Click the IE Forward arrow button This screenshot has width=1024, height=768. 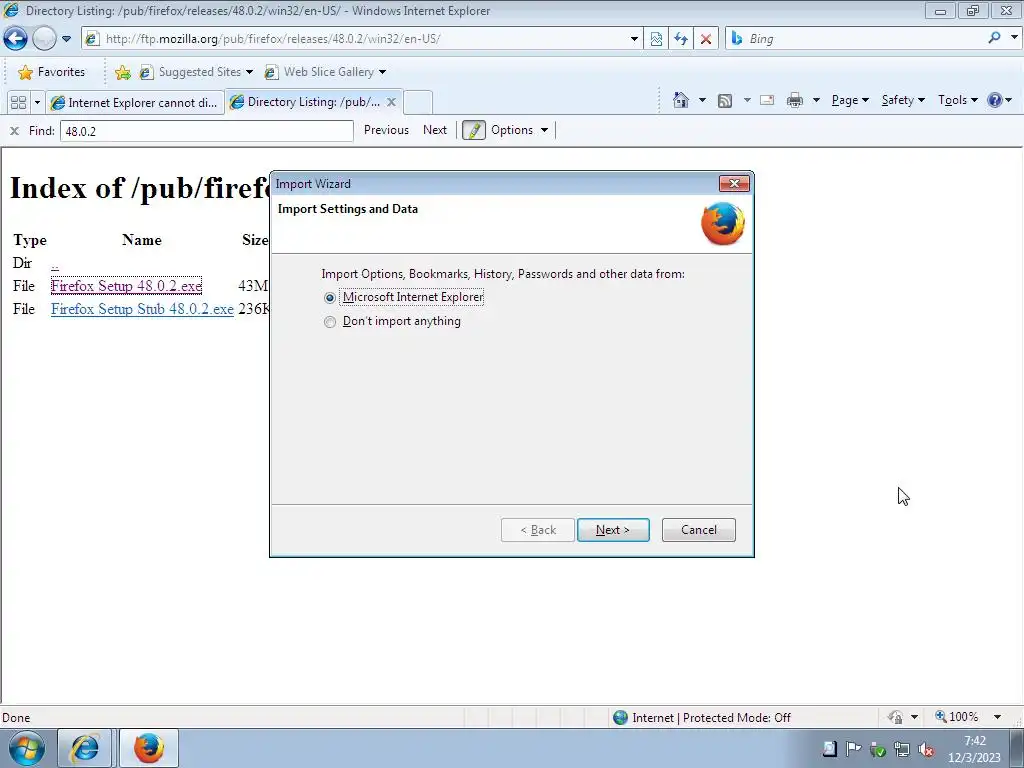(x=44, y=39)
